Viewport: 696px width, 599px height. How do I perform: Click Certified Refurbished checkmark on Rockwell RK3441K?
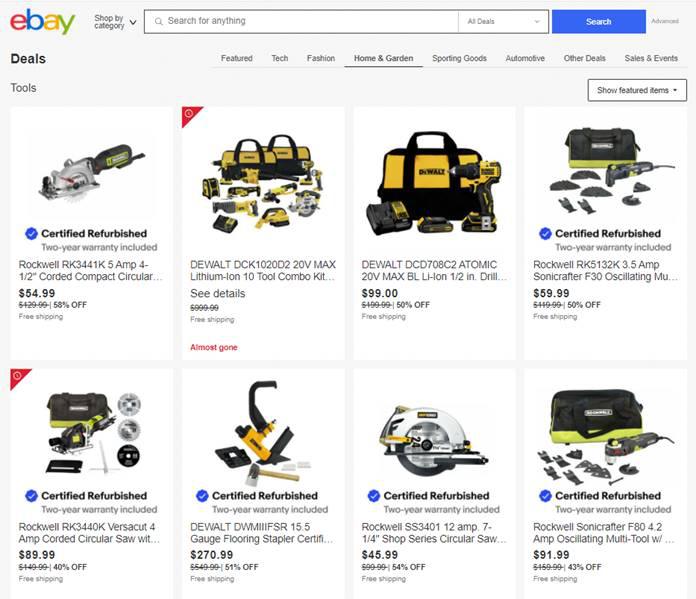coord(31,234)
